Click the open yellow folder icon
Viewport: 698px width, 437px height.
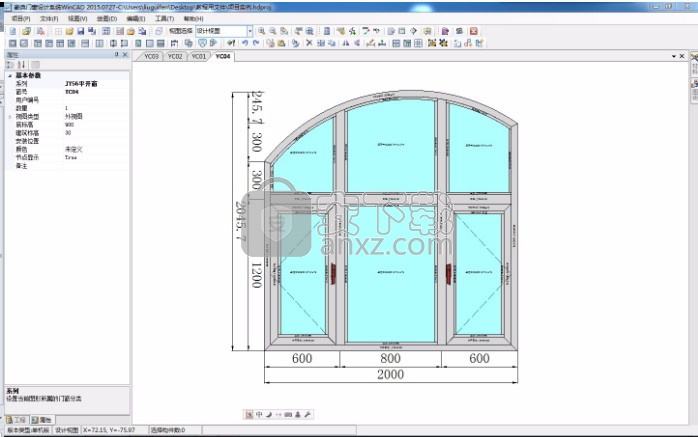click(x=69, y=31)
